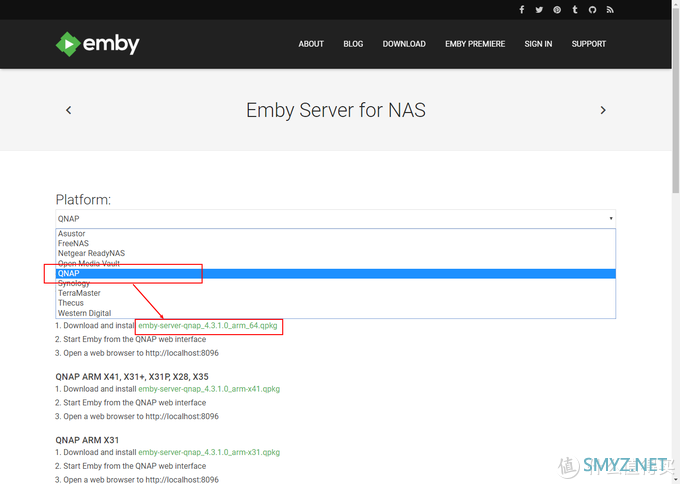Open the Pinterest social icon
The width and height of the screenshot is (680, 484).
coord(557,10)
